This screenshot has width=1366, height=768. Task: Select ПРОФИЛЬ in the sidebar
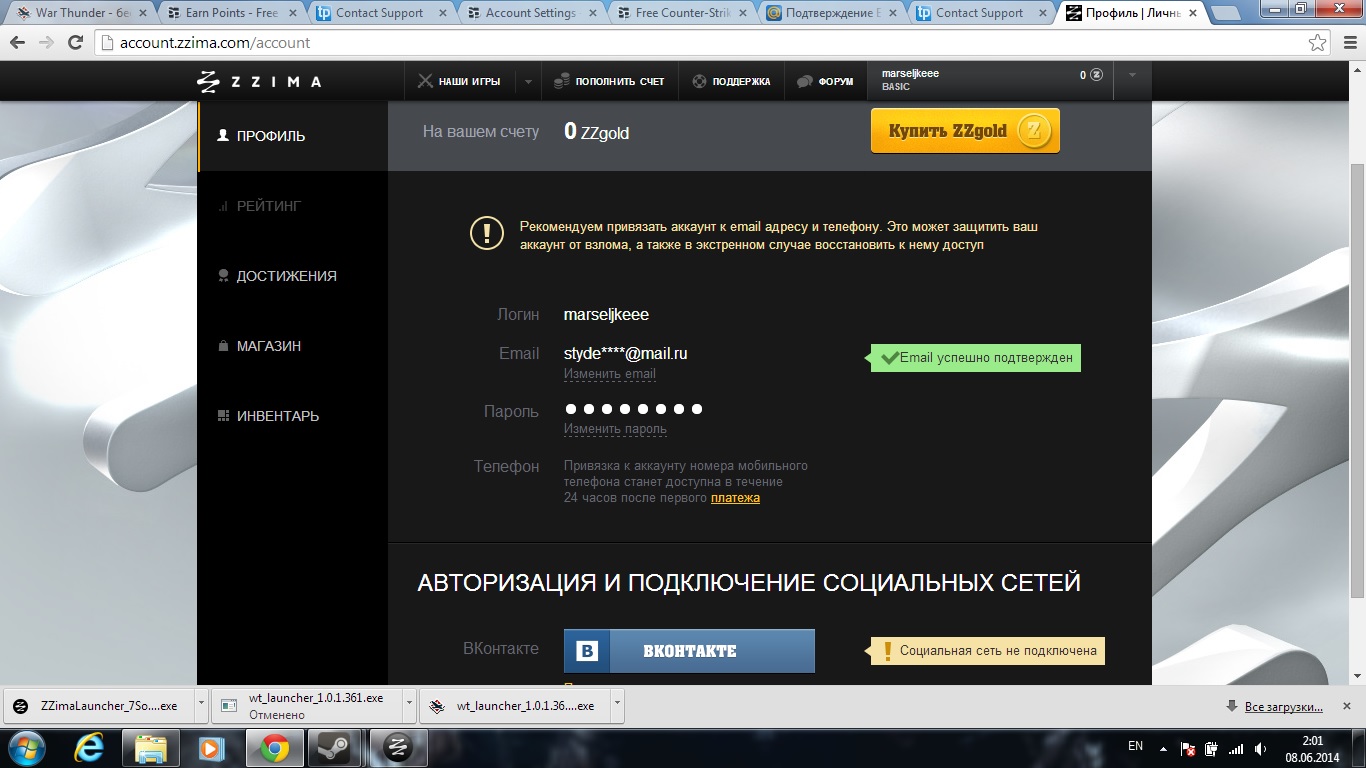[x=293, y=136]
